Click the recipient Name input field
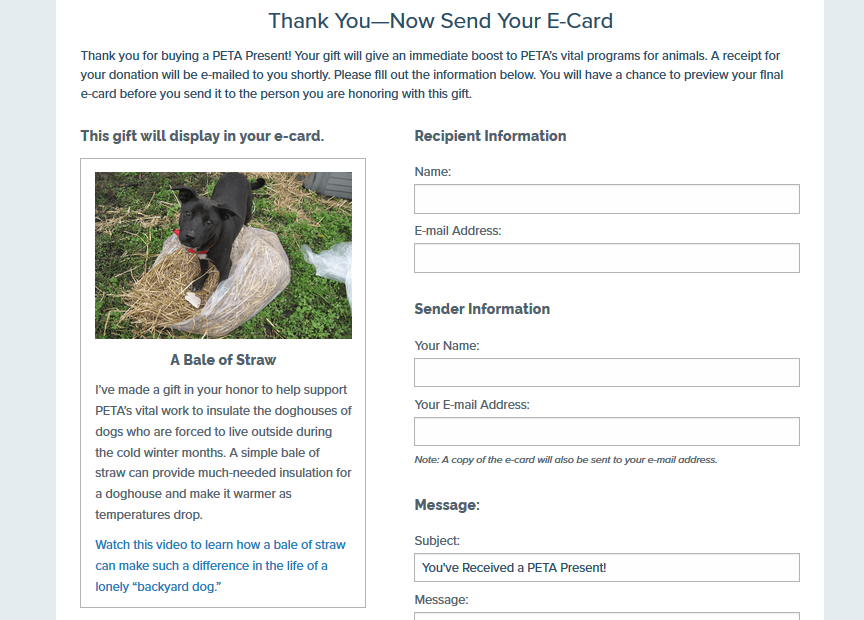This screenshot has width=864, height=620. [606, 199]
